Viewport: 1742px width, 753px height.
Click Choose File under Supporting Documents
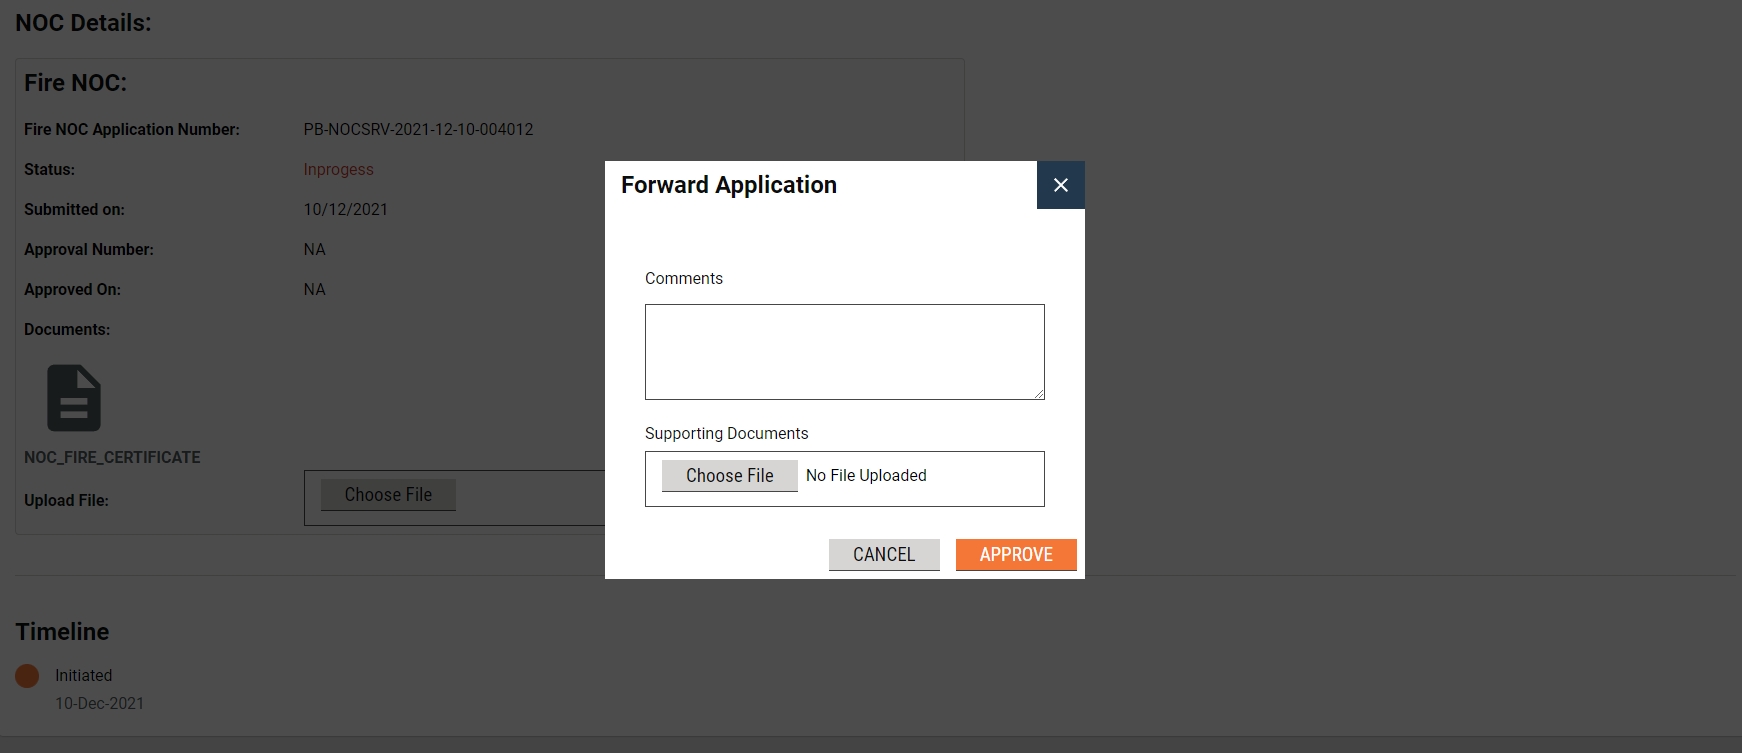click(x=729, y=476)
